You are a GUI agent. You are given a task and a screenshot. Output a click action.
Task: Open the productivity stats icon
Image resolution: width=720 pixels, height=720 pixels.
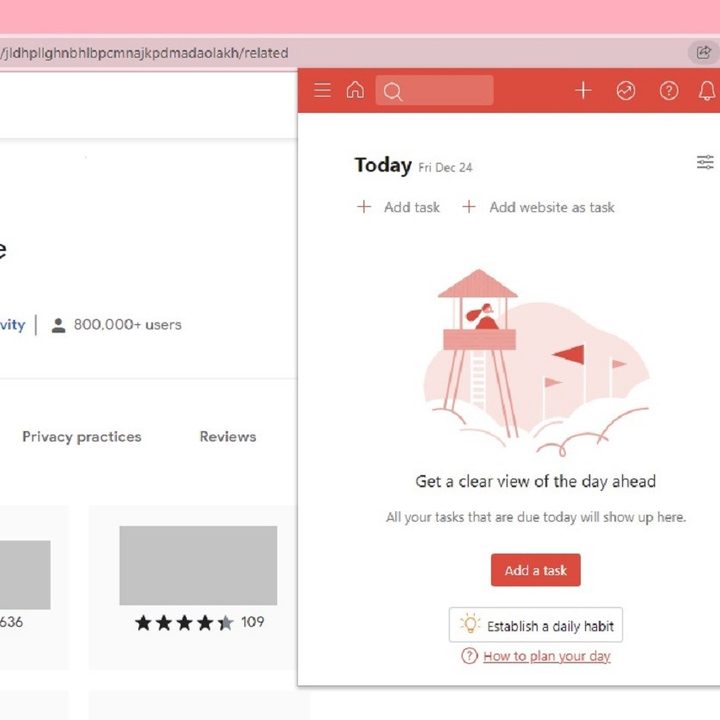click(x=626, y=90)
